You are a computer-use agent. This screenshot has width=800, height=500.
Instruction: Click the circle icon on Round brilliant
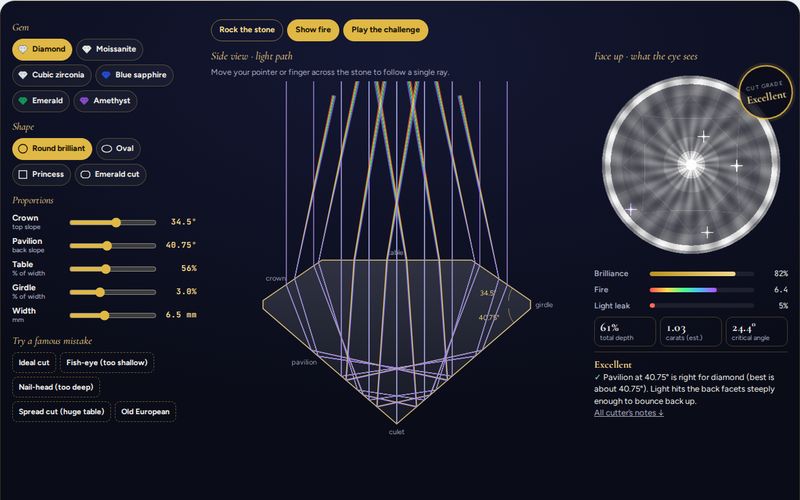coord(23,148)
